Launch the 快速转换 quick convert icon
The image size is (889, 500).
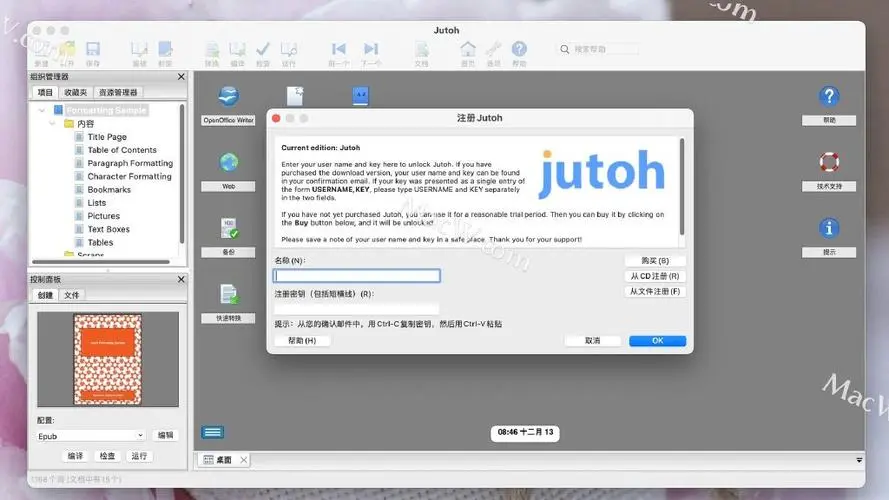pyautogui.click(x=229, y=294)
